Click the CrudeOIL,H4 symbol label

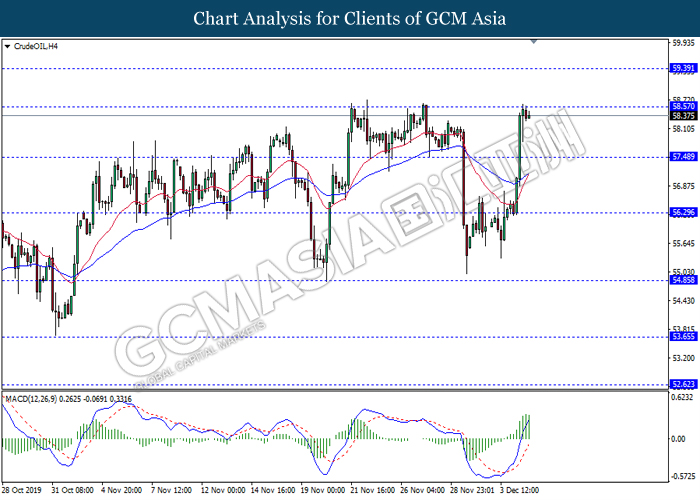click(36, 46)
